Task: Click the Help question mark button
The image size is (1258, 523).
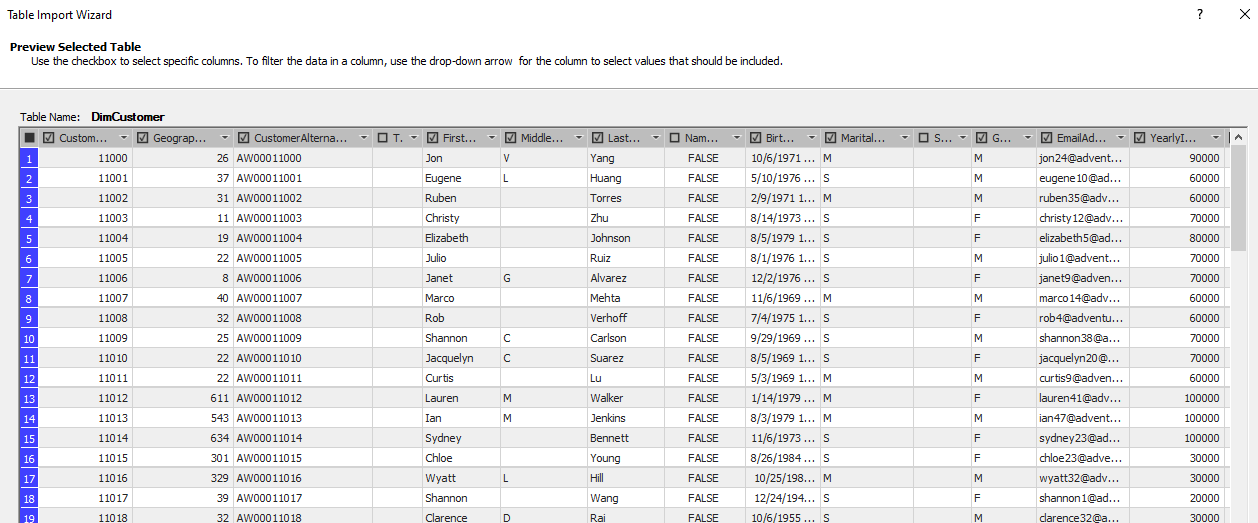Action: click(1200, 15)
